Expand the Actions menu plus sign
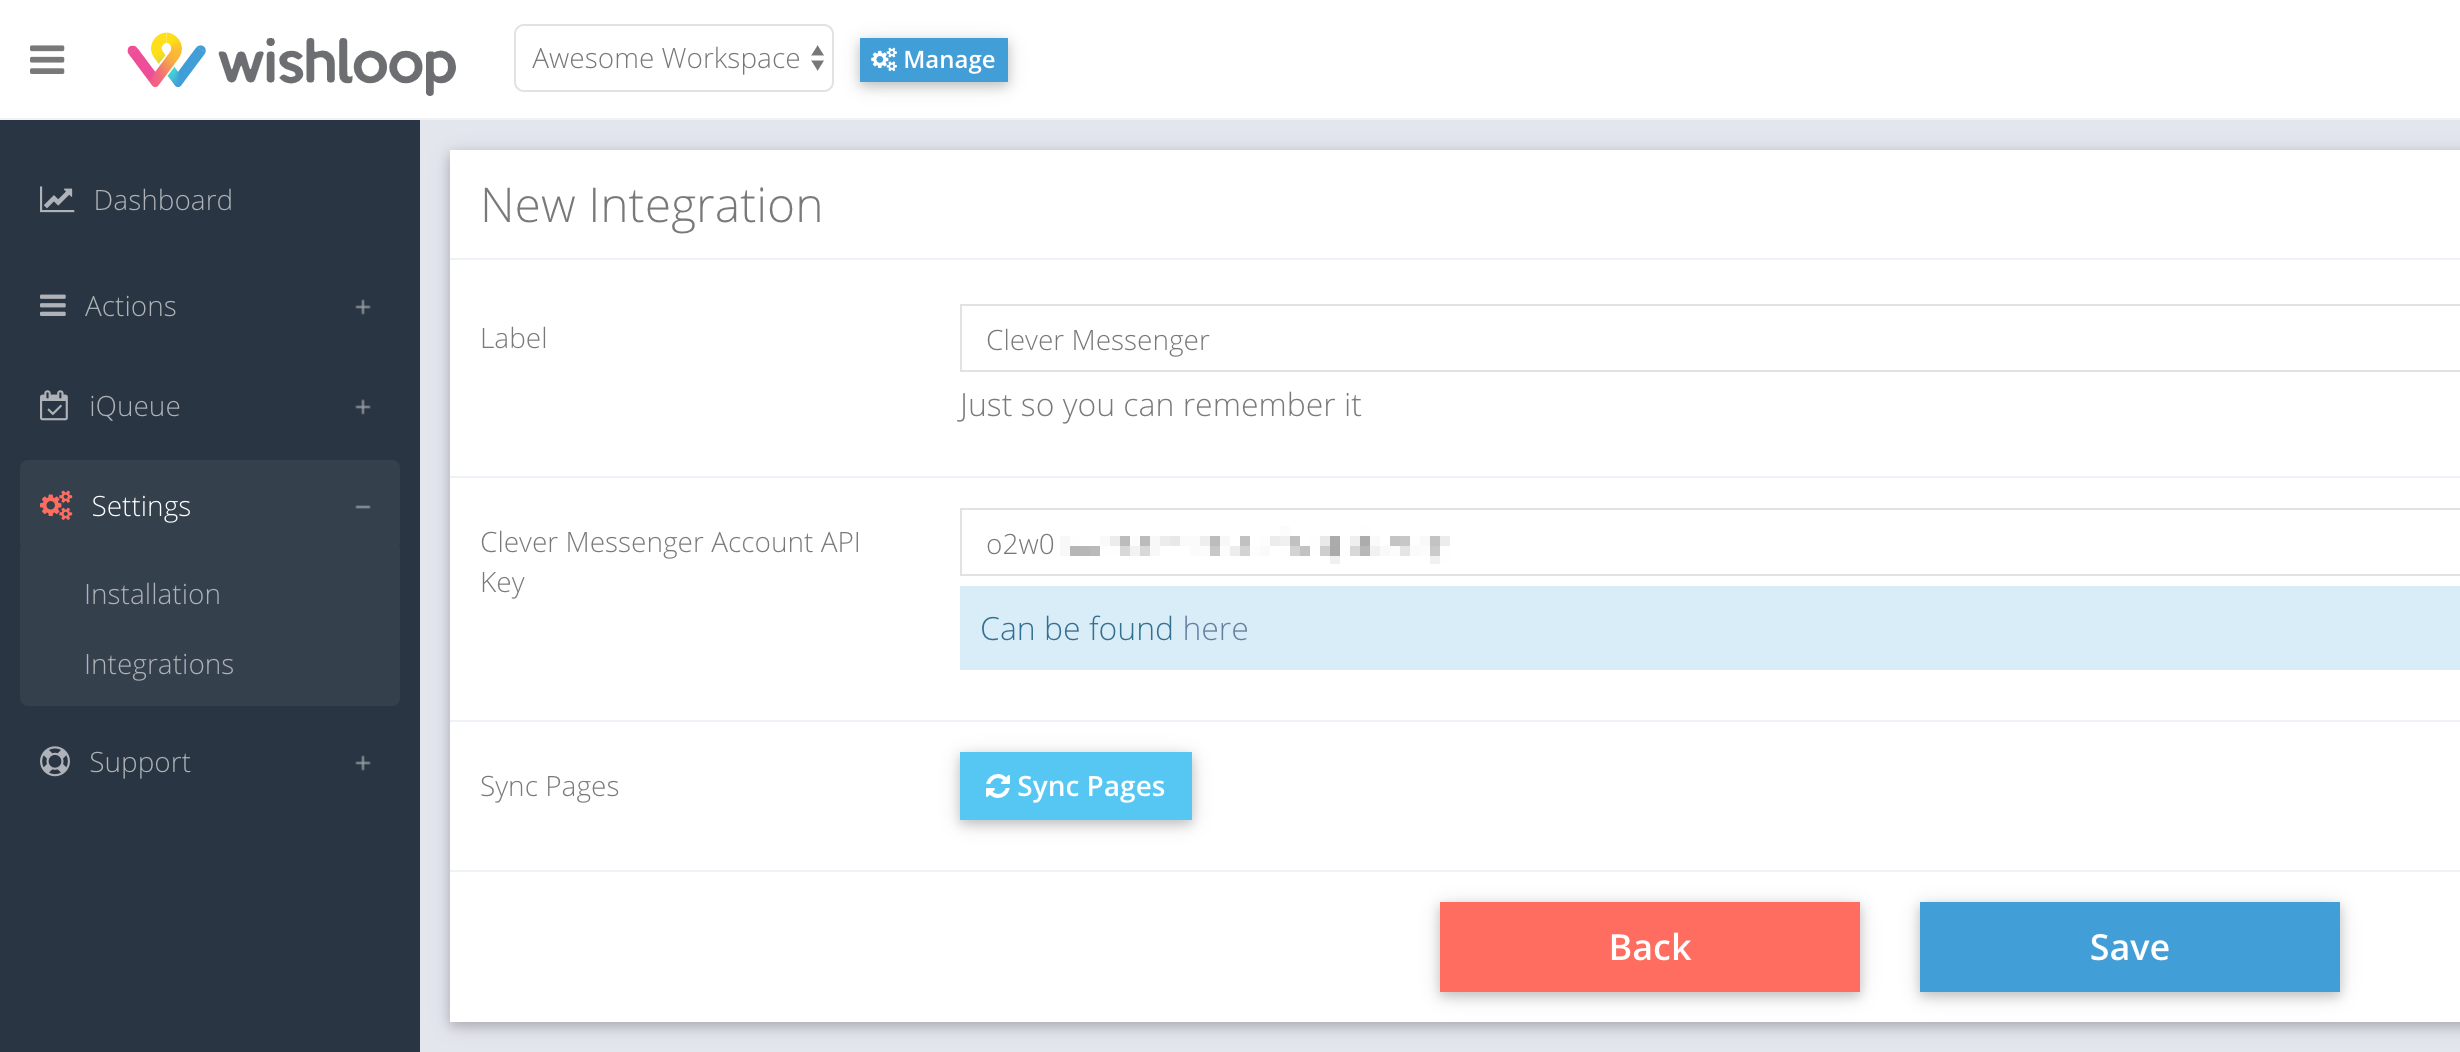 (363, 307)
